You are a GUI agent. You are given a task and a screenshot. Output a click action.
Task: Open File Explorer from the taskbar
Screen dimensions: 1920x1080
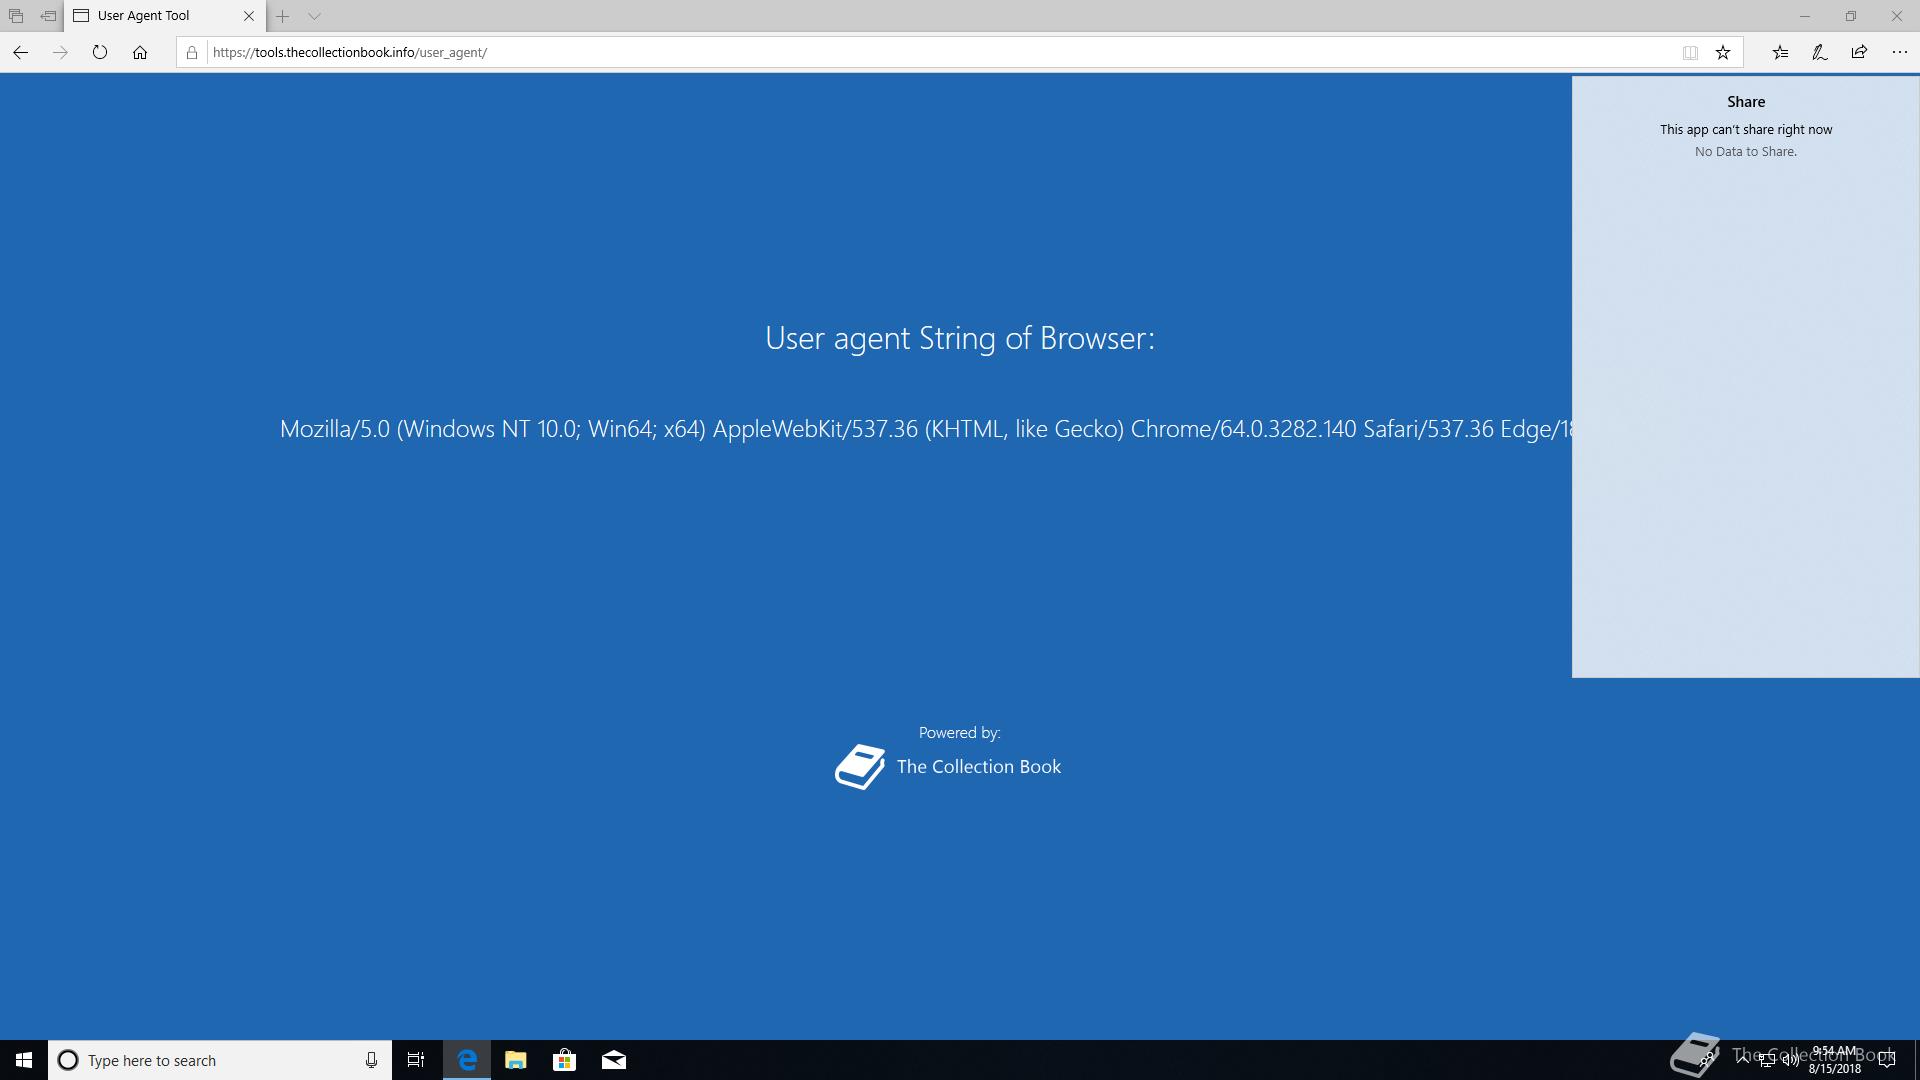point(516,1060)
